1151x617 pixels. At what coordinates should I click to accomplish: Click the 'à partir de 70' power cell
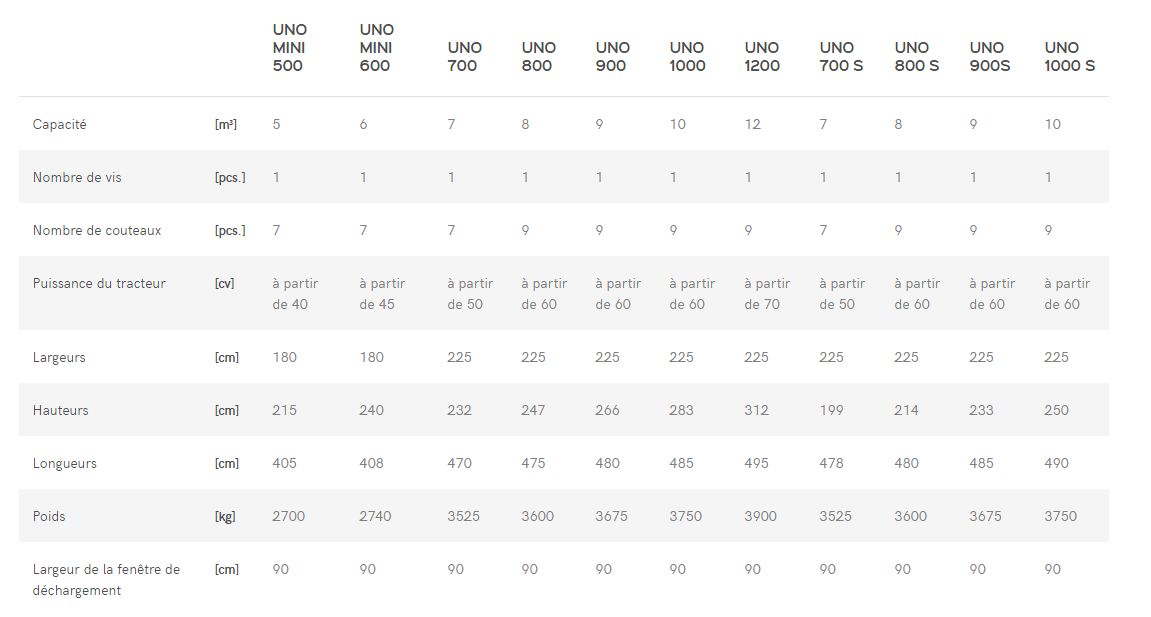pos(766,294)
